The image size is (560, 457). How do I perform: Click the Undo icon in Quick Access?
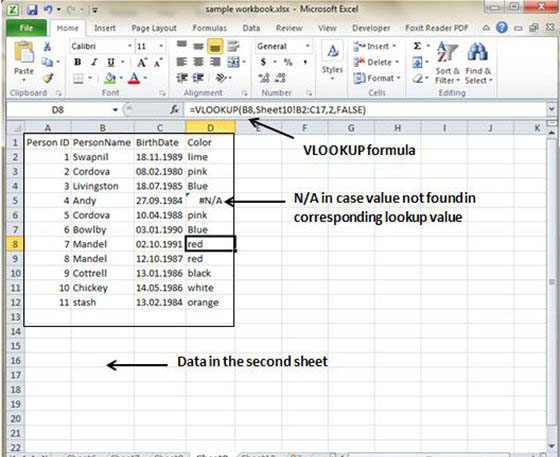[48, 10]
